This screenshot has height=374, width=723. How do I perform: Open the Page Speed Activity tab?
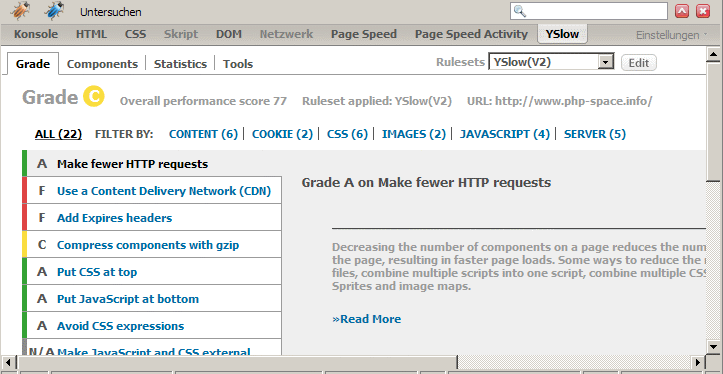point(471,34)
